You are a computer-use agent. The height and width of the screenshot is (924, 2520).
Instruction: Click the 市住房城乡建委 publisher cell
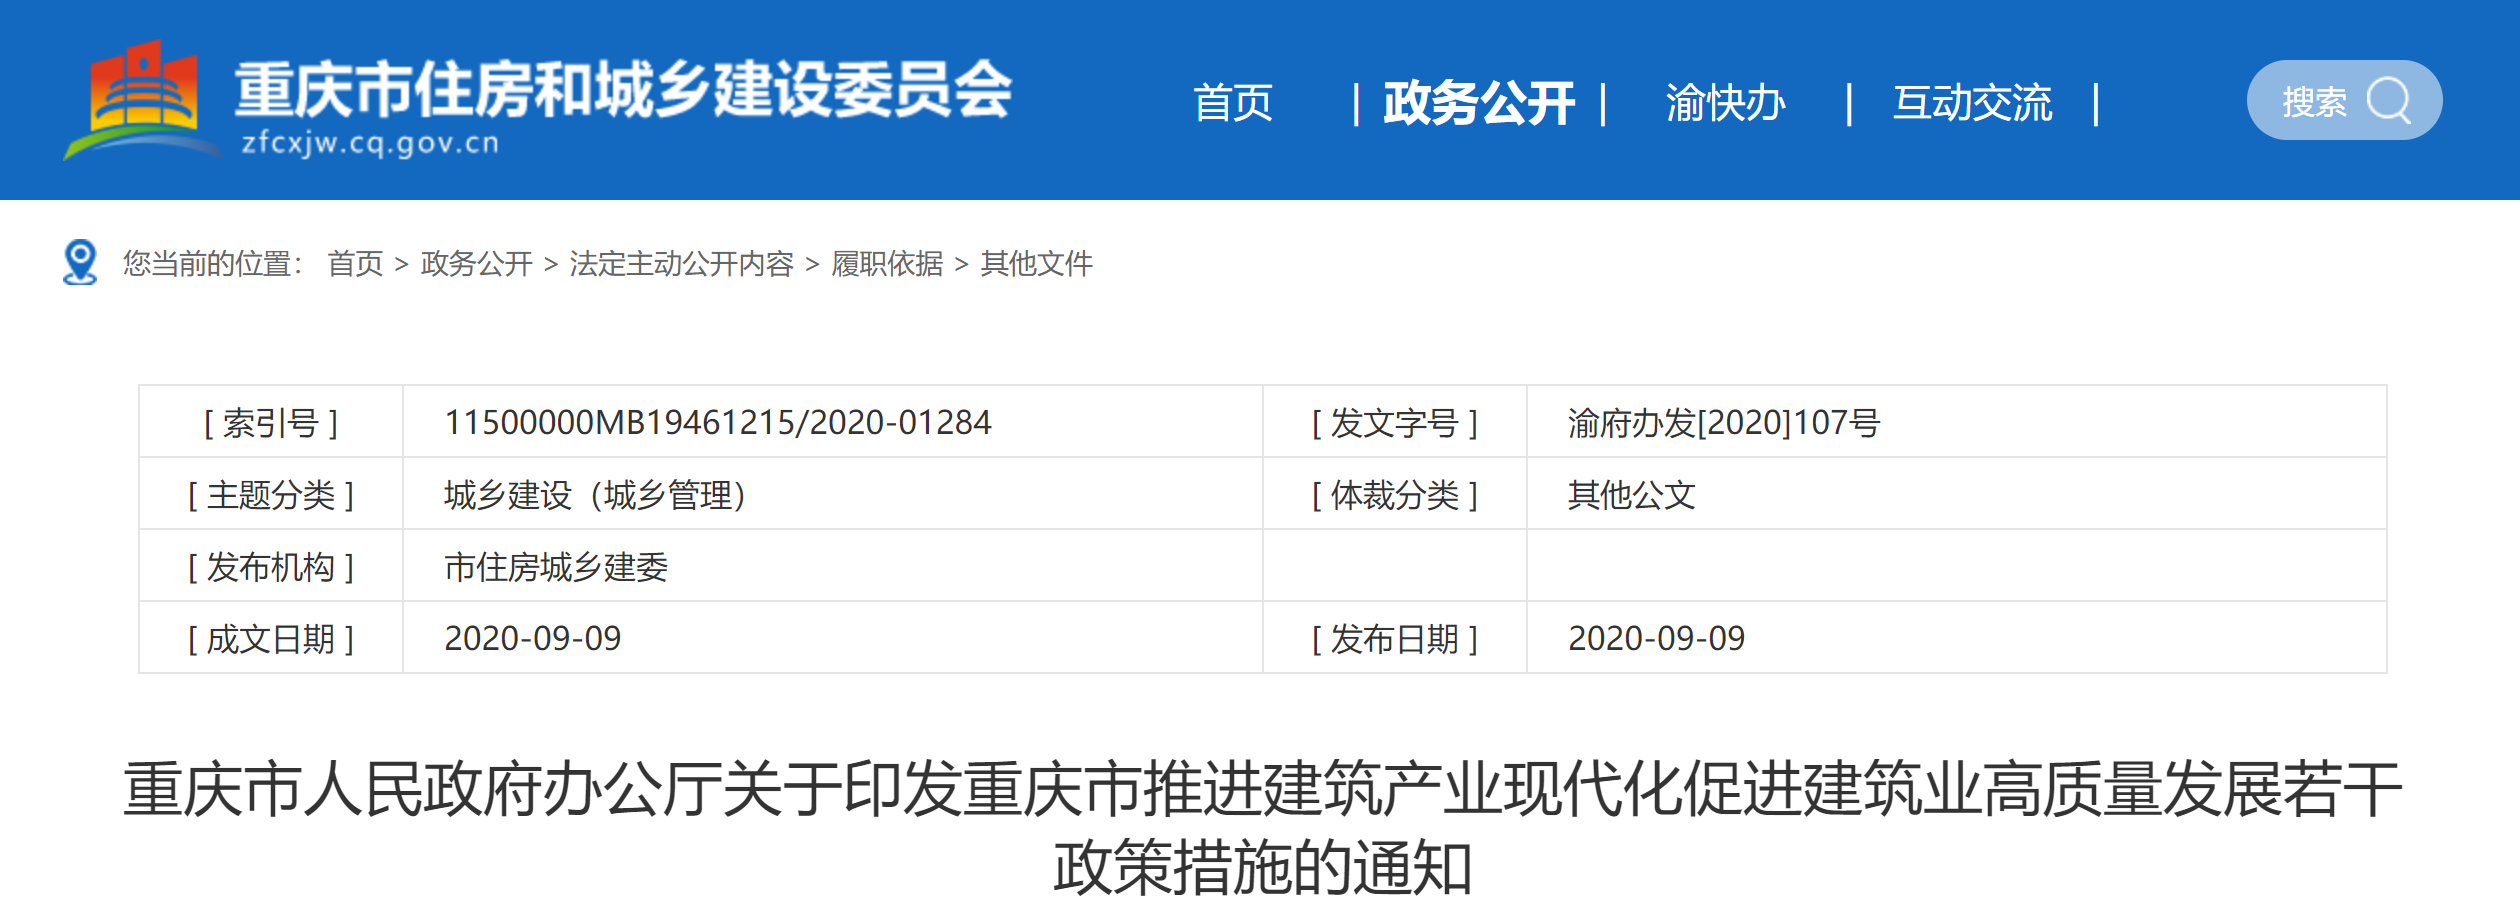tap(555, 567)
